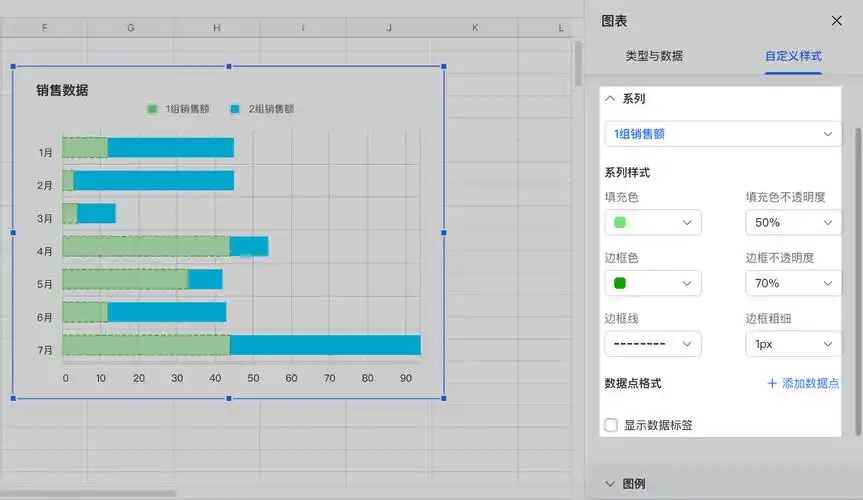Select the blue bar for 2月
The image size is (863, 500).
pyautogui.click(x=154, y=181)
